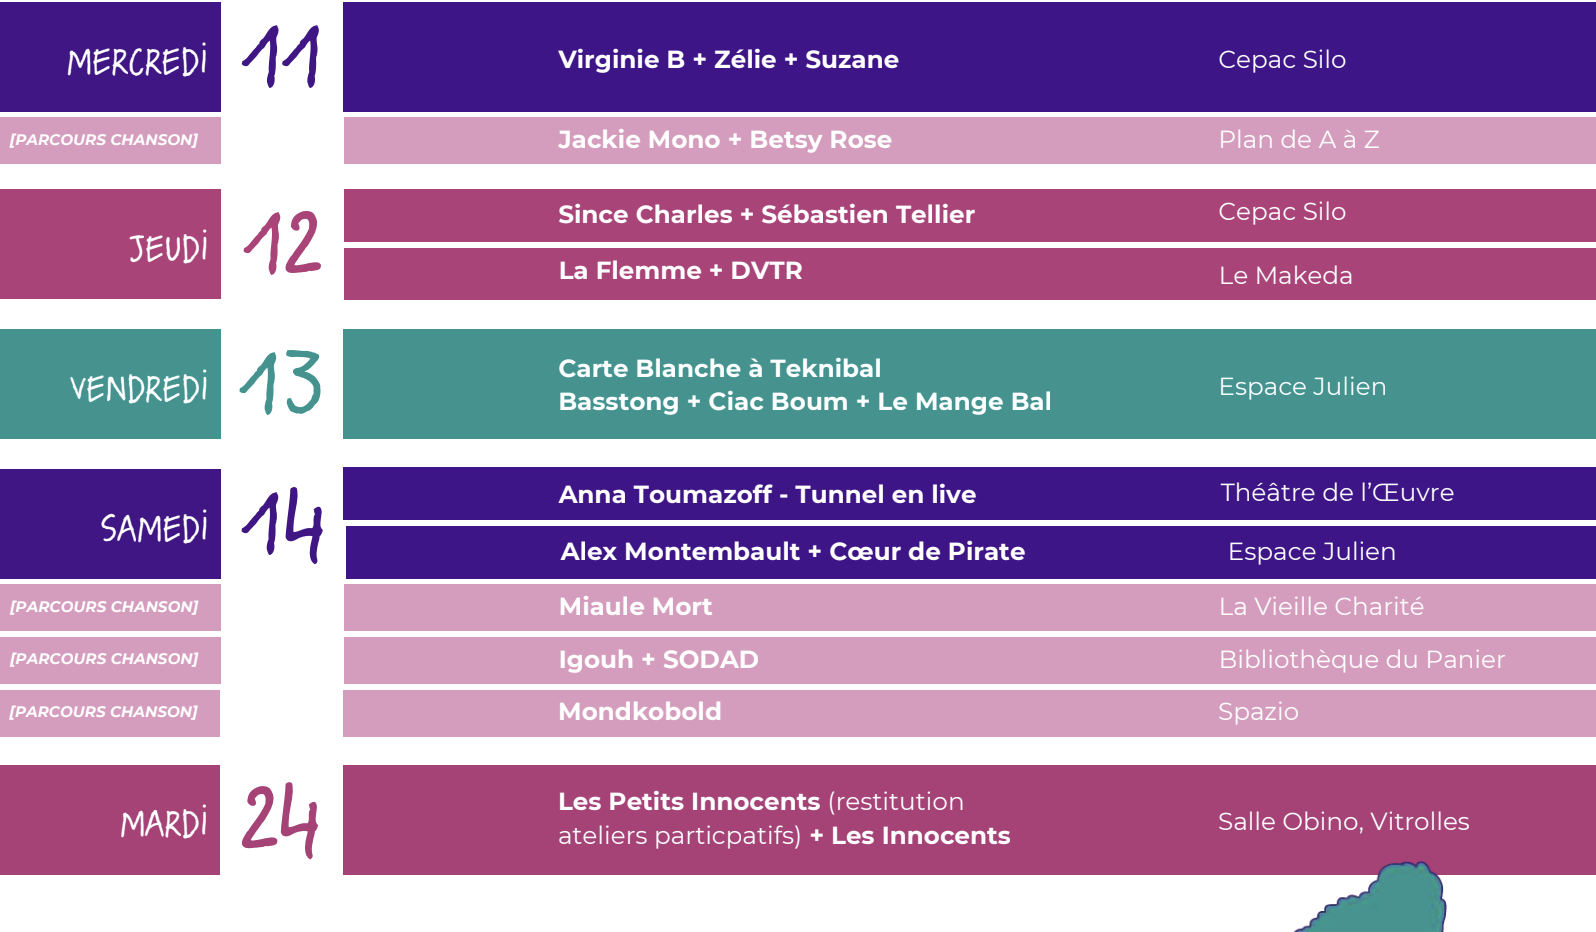
Task: Click Salle Obino, Vitrolles venue
Action: pos(1343,822)
